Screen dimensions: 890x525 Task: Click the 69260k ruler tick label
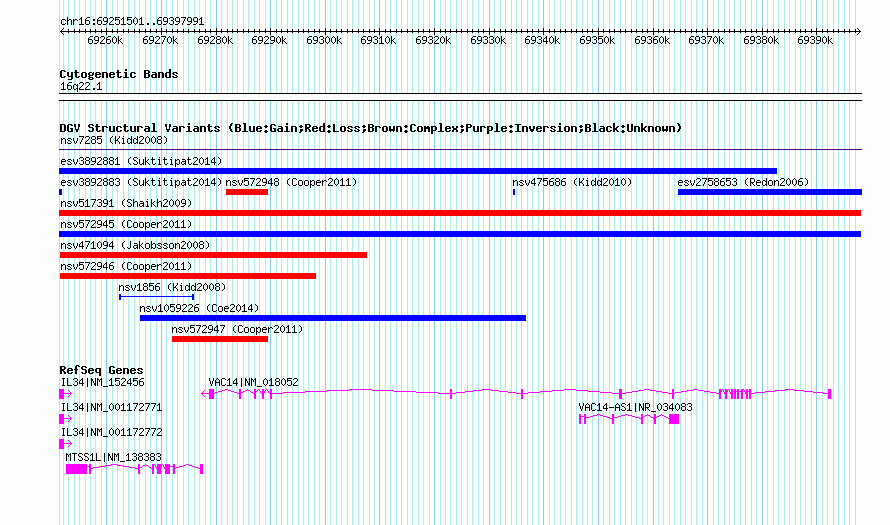[106, 40]
